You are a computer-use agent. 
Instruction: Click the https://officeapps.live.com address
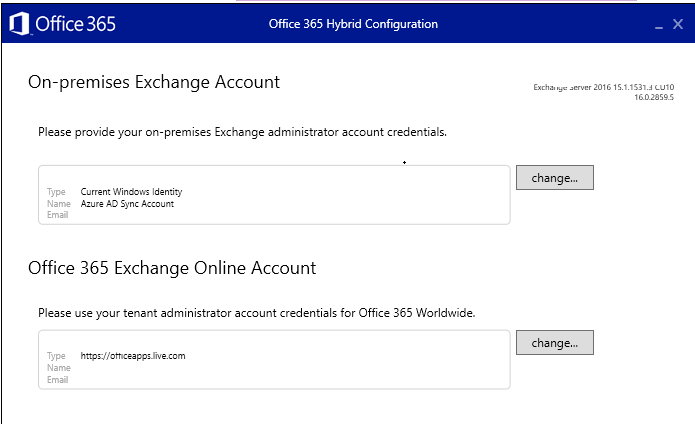tap(133, 356)
